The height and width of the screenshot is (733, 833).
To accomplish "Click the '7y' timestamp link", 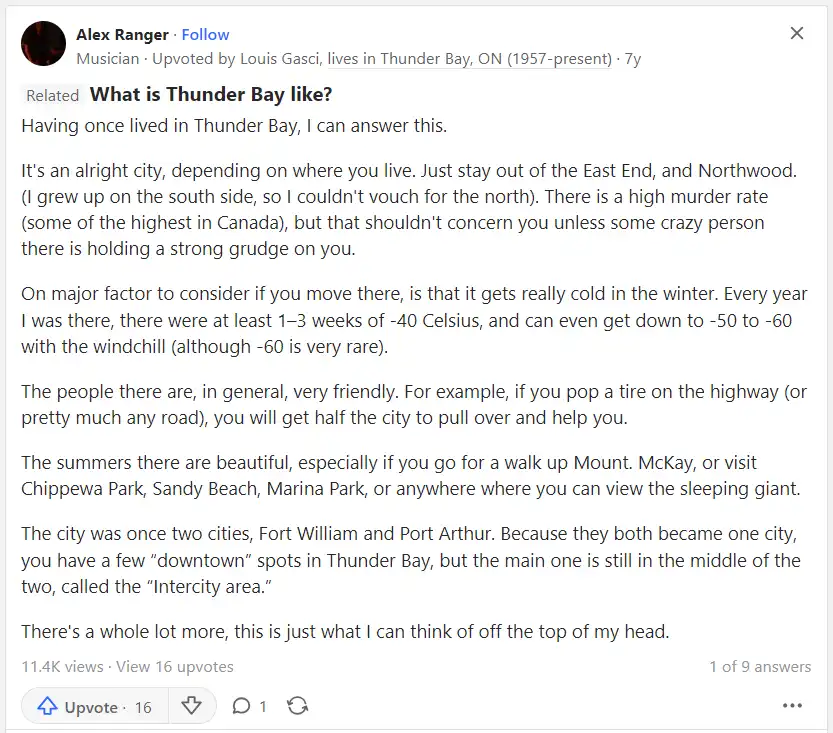I will 633,58.
